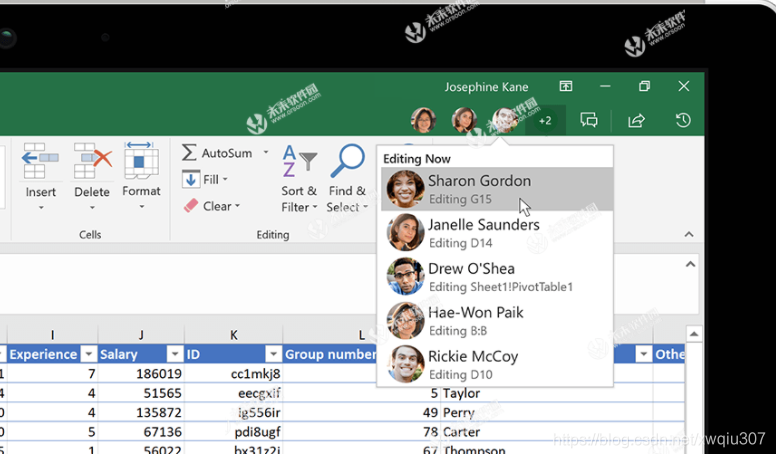Click the Delete cells icon

[x=92, y=160]
